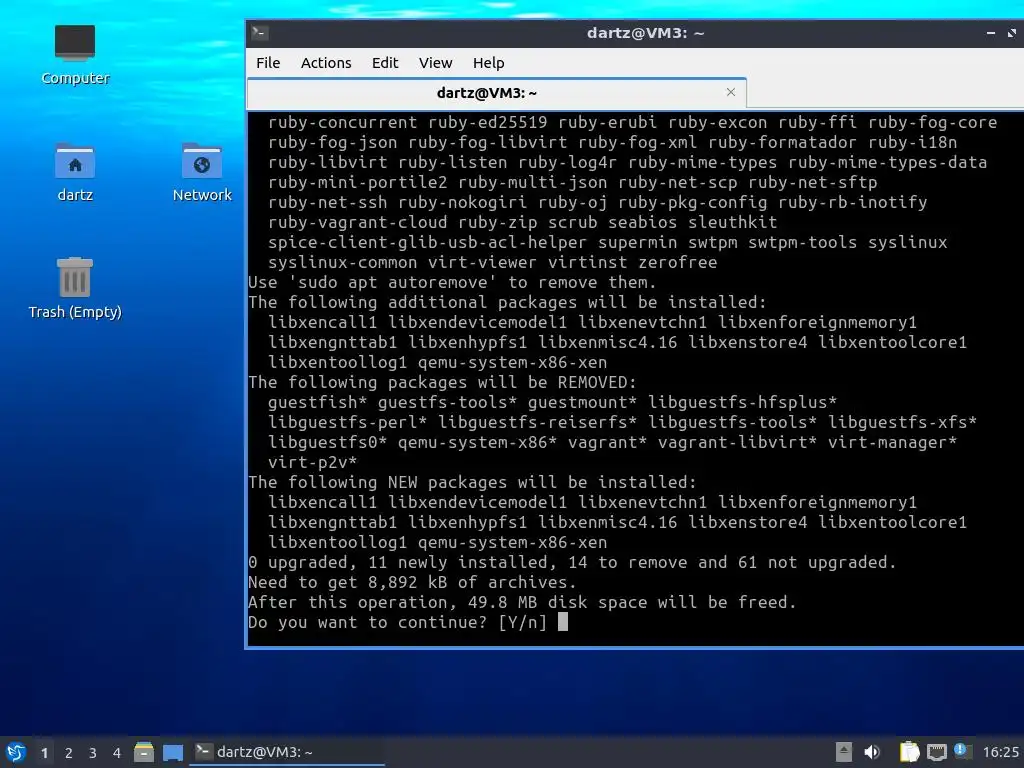
Task: Minimize the terminal window
Action: point(991,33)
